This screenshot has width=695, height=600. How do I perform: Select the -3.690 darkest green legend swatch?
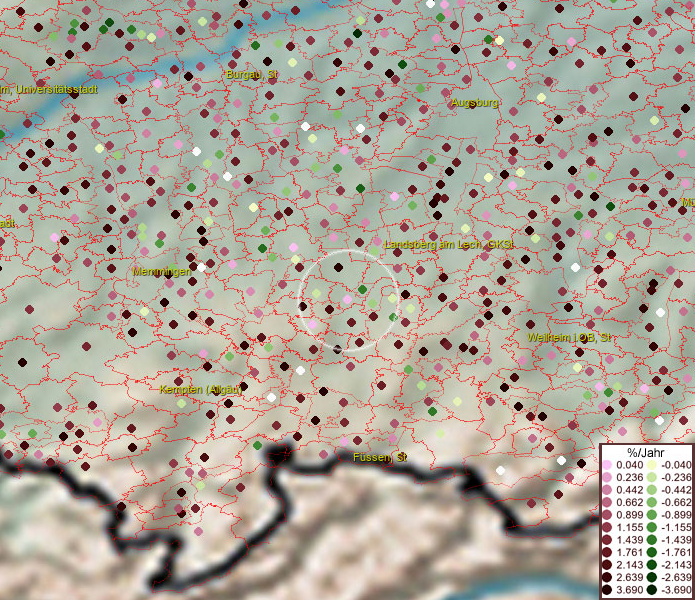pyautogui.click(x=651, y=591)
